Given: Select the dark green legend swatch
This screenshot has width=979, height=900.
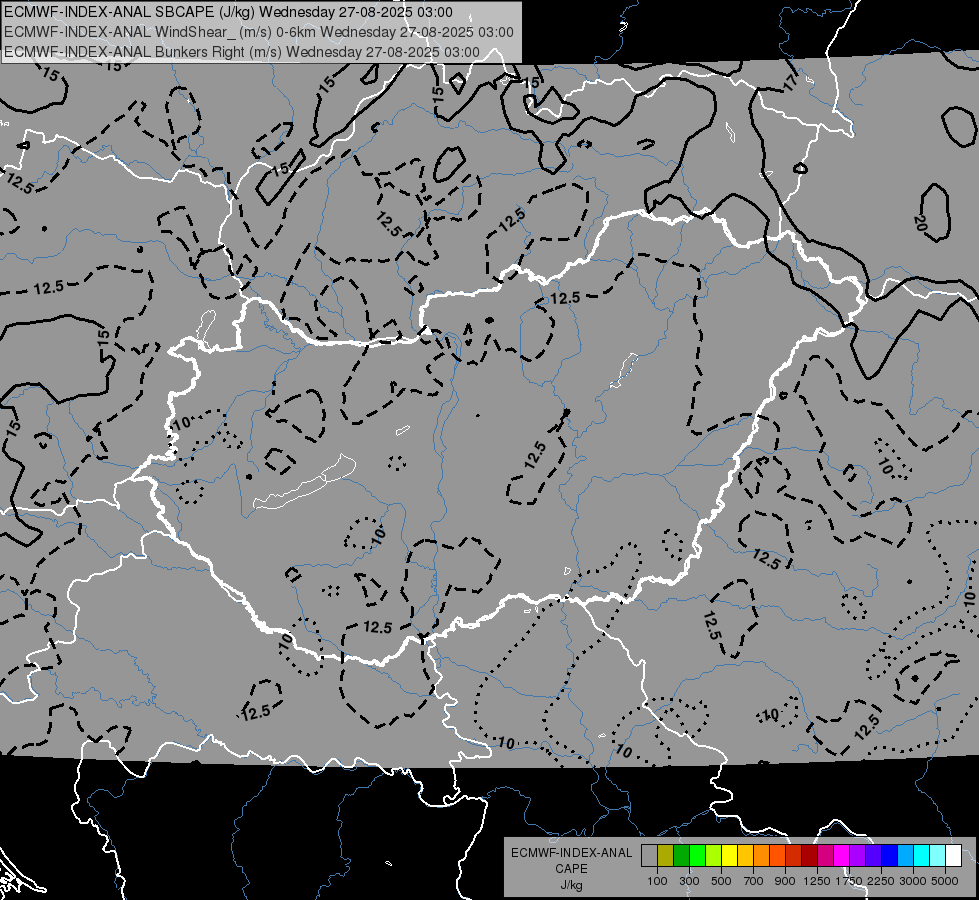Looking at the screenshot, I should (681, 856).
